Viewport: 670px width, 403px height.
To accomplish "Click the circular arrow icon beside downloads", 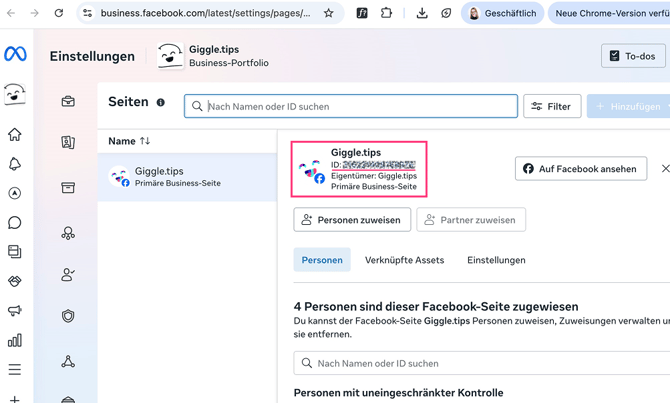I will tap(446, 13).
